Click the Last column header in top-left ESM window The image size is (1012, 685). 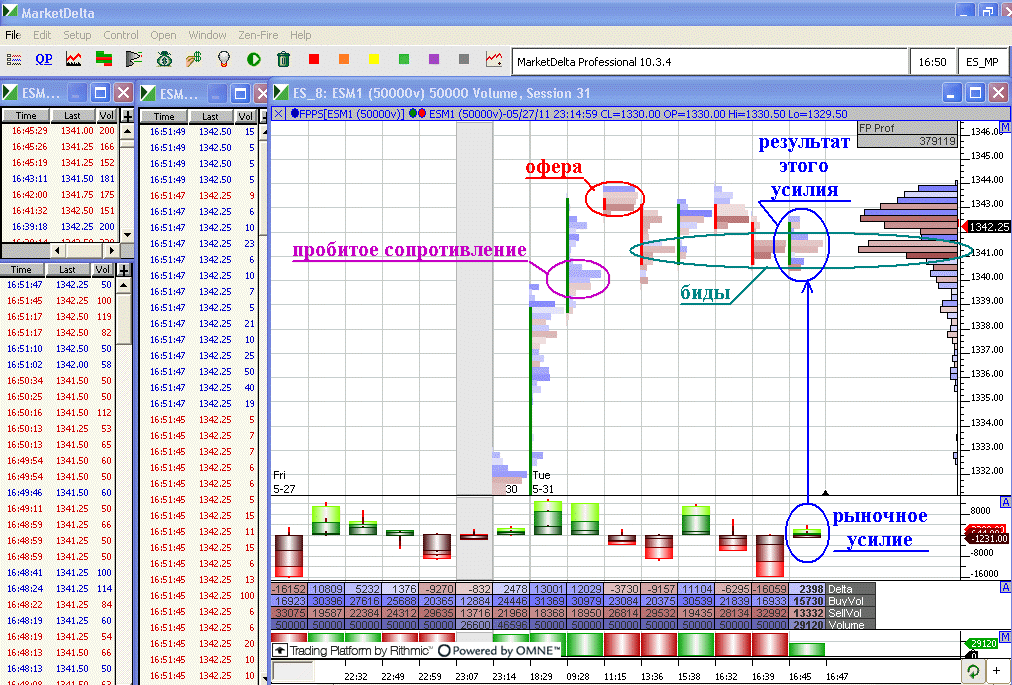pyautogui.click(x=72, y=116)
